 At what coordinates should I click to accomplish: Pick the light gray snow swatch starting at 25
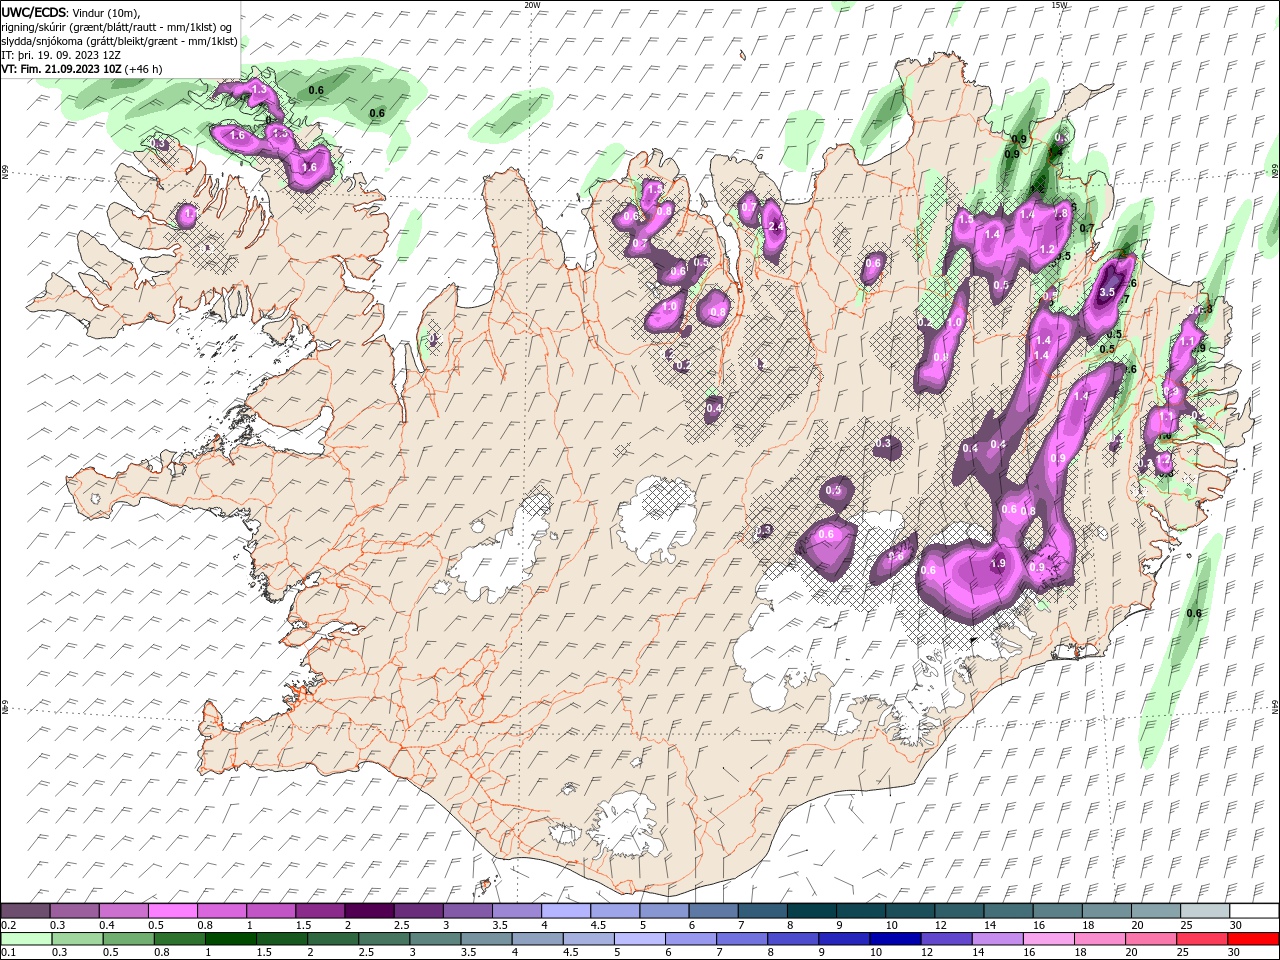pos(1204,910)
